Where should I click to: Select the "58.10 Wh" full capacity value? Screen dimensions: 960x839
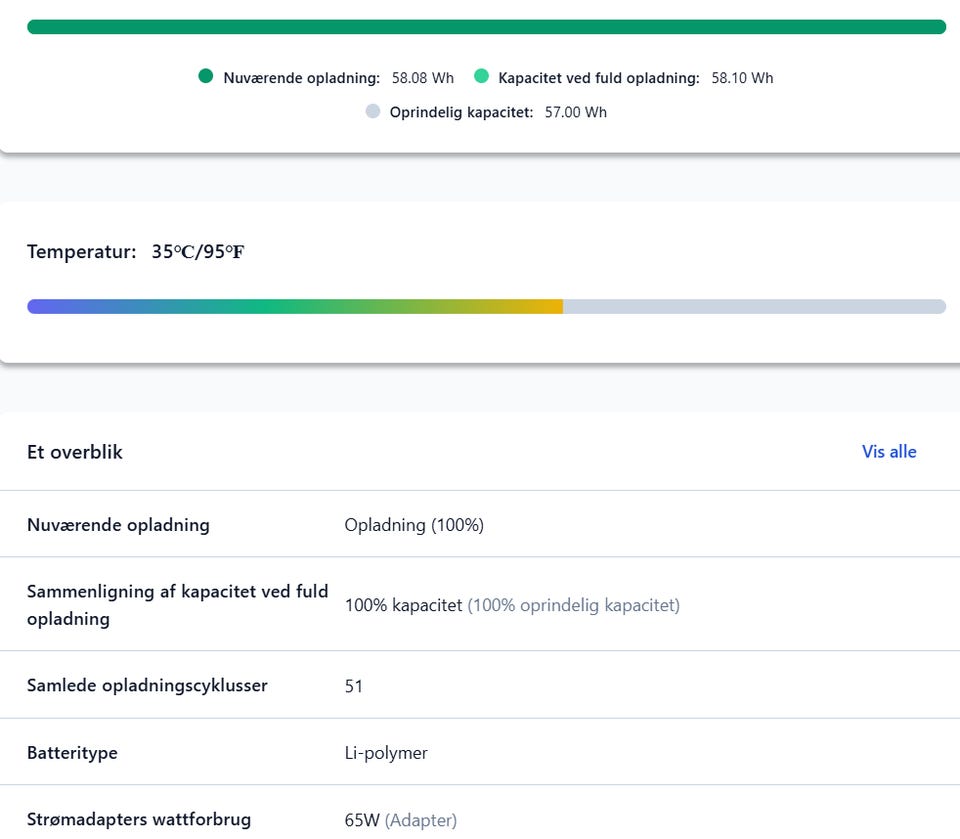tap(742, 78)
